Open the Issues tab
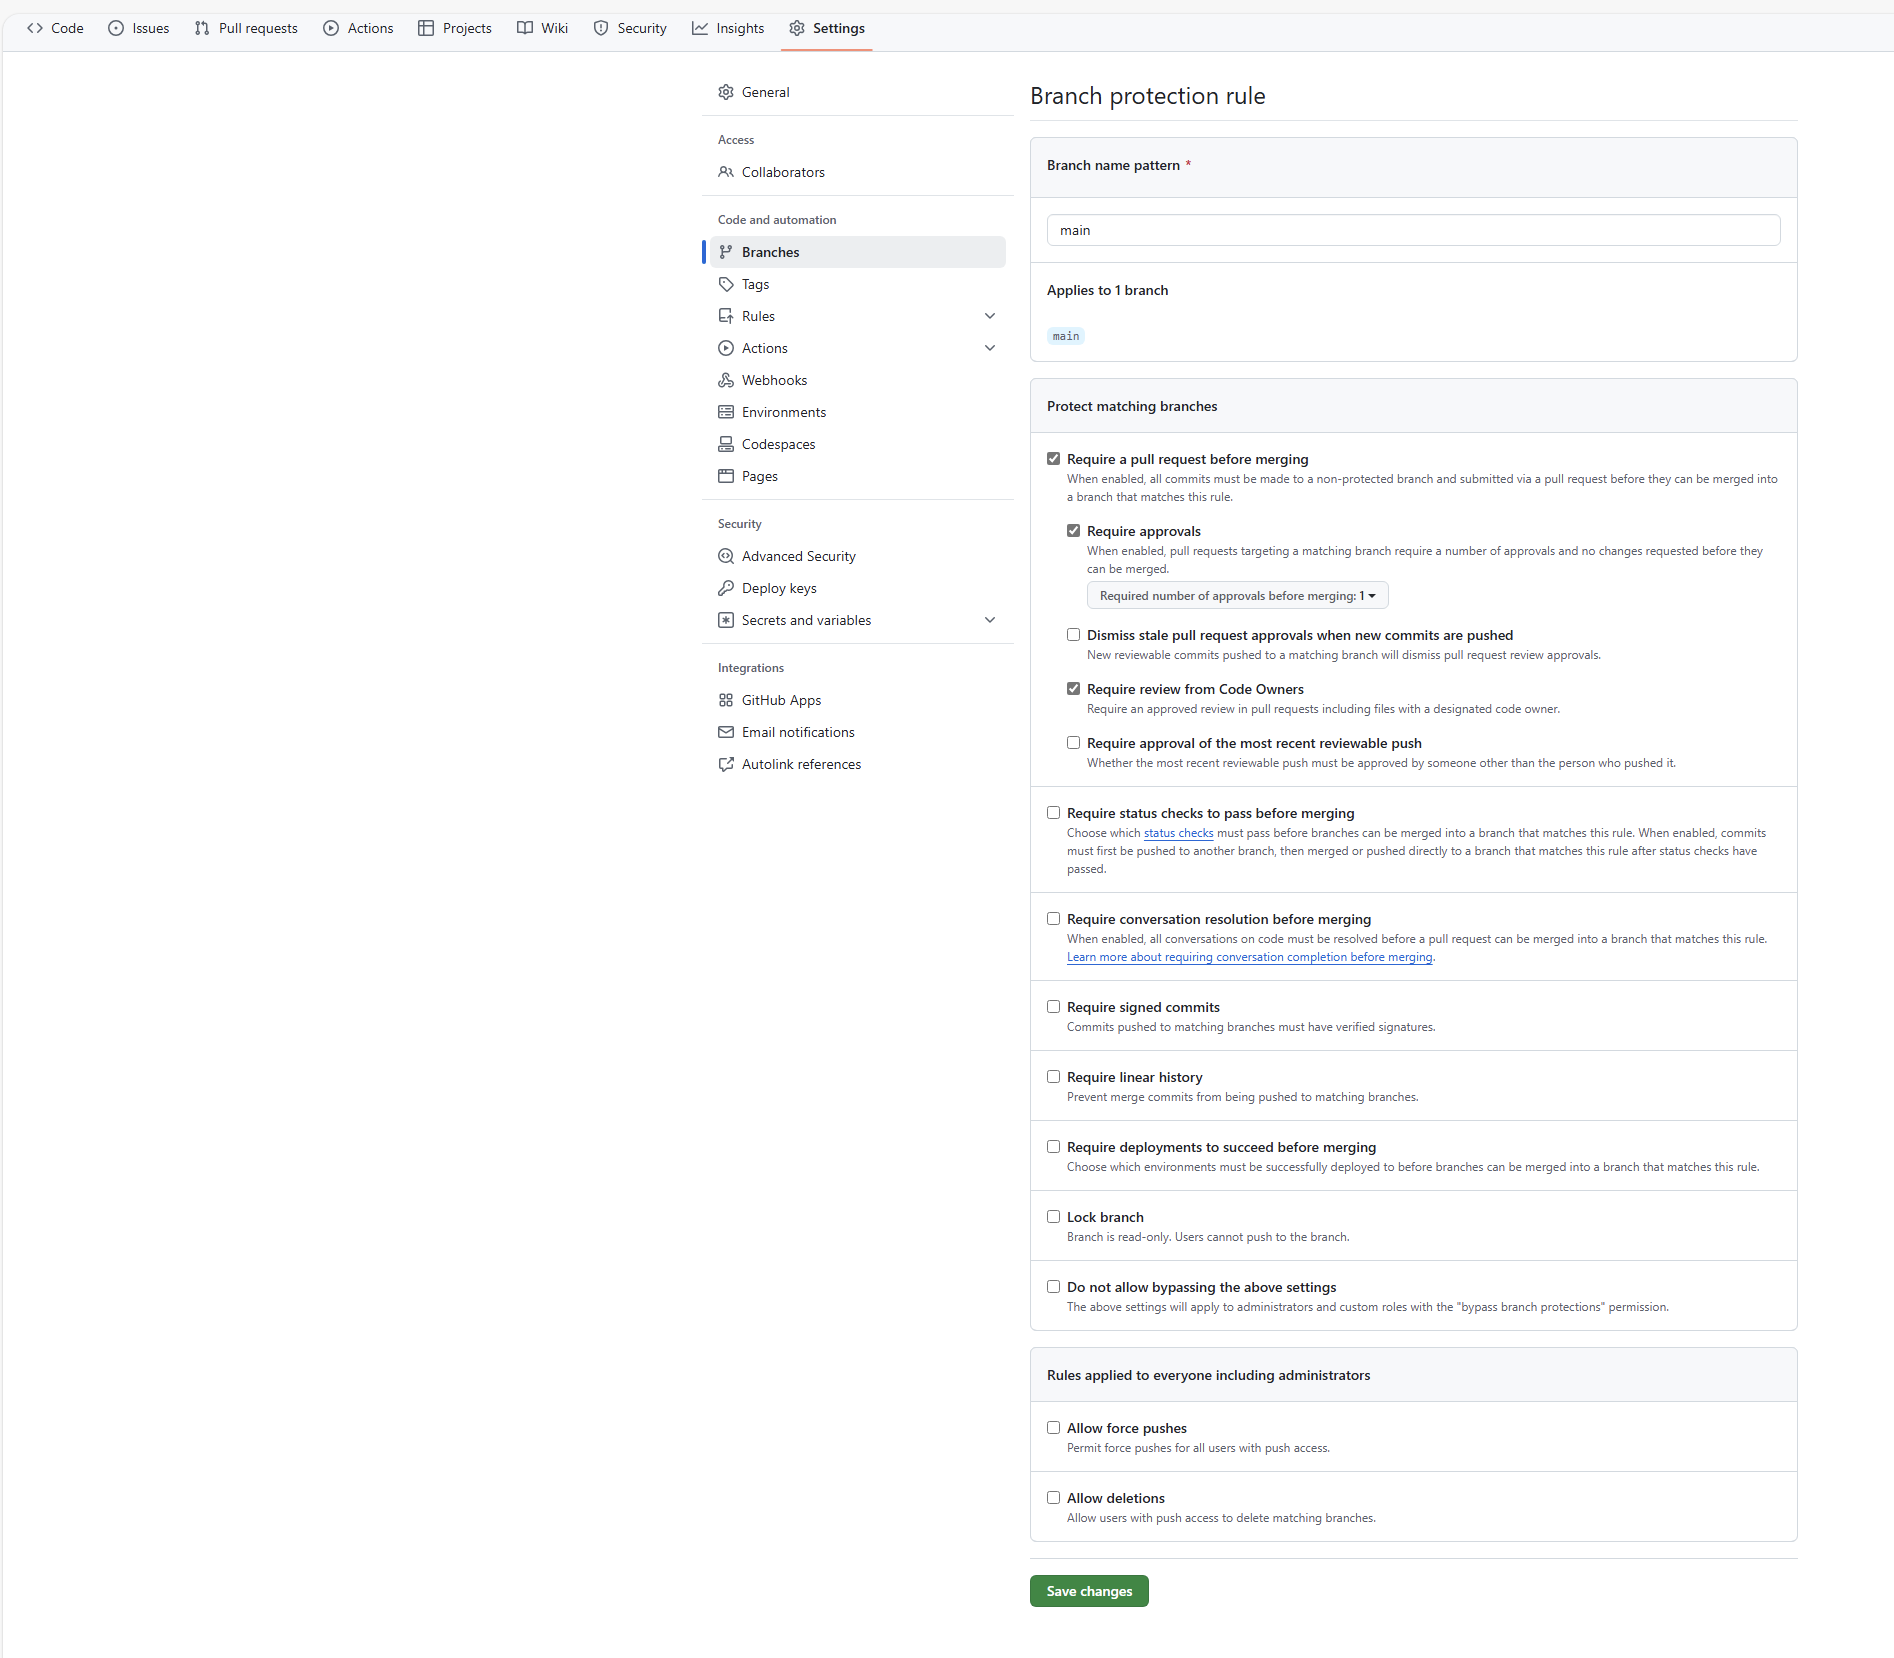The height and width of the screenshot is (1658, 1894). pos(139,28)
